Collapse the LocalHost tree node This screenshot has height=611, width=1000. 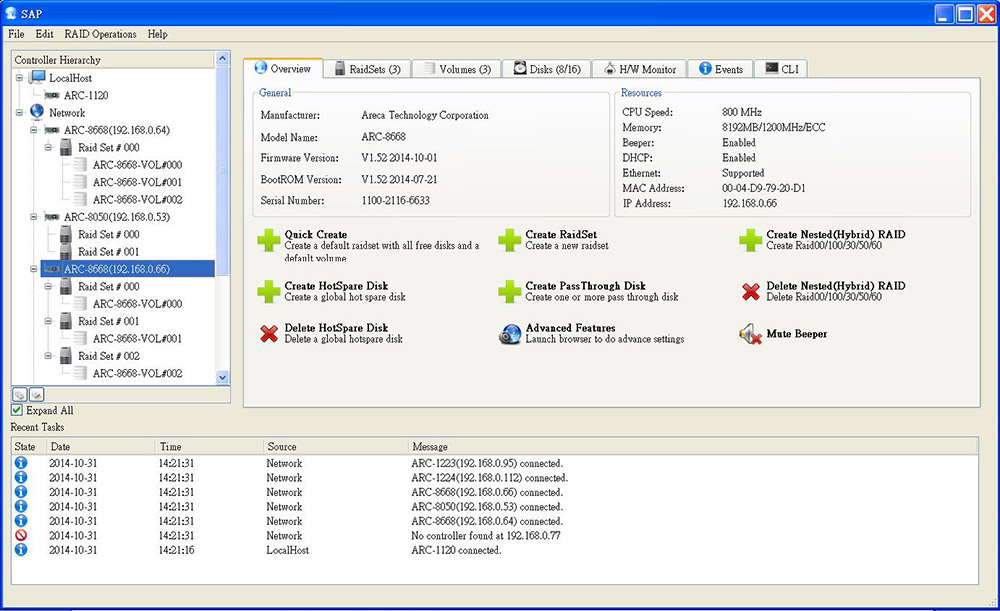pyautogui.click(x=19, y=78)
